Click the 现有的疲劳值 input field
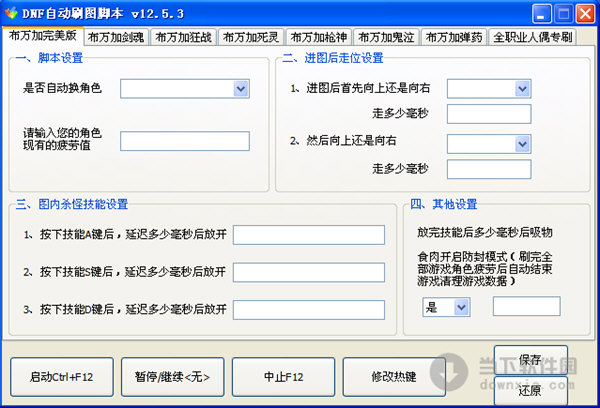The width and height of the screenshot is (600, 408). pos(185,141)
